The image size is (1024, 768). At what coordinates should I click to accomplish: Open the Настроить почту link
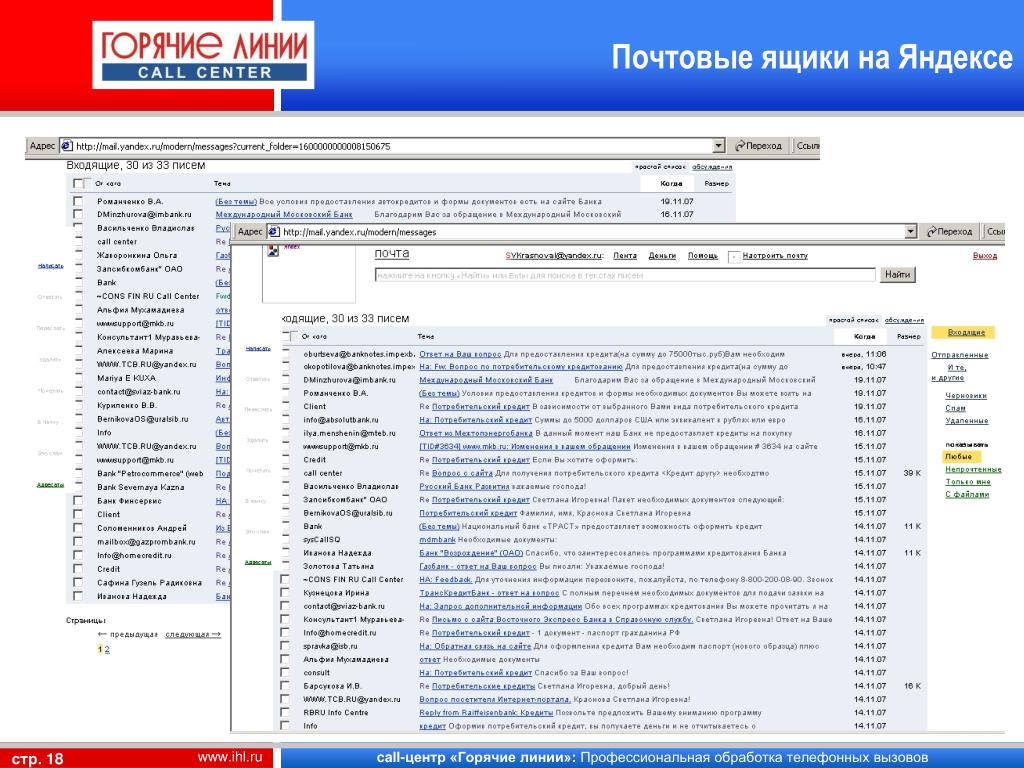coord(775,256)
